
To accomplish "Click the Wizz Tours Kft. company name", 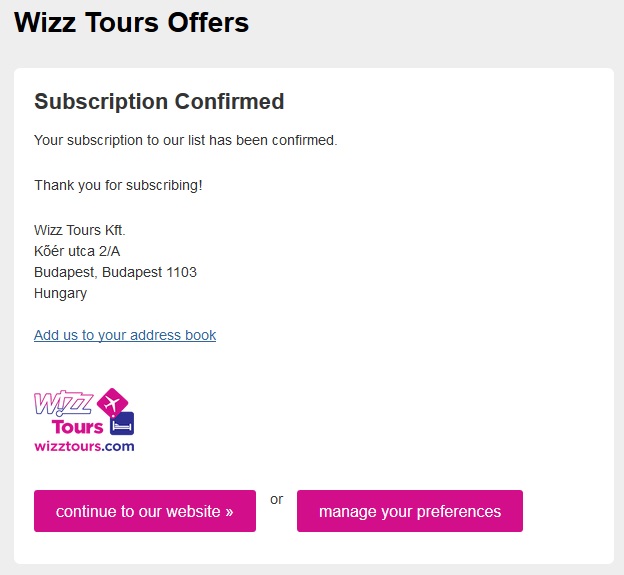I will (x=80, y=230).
